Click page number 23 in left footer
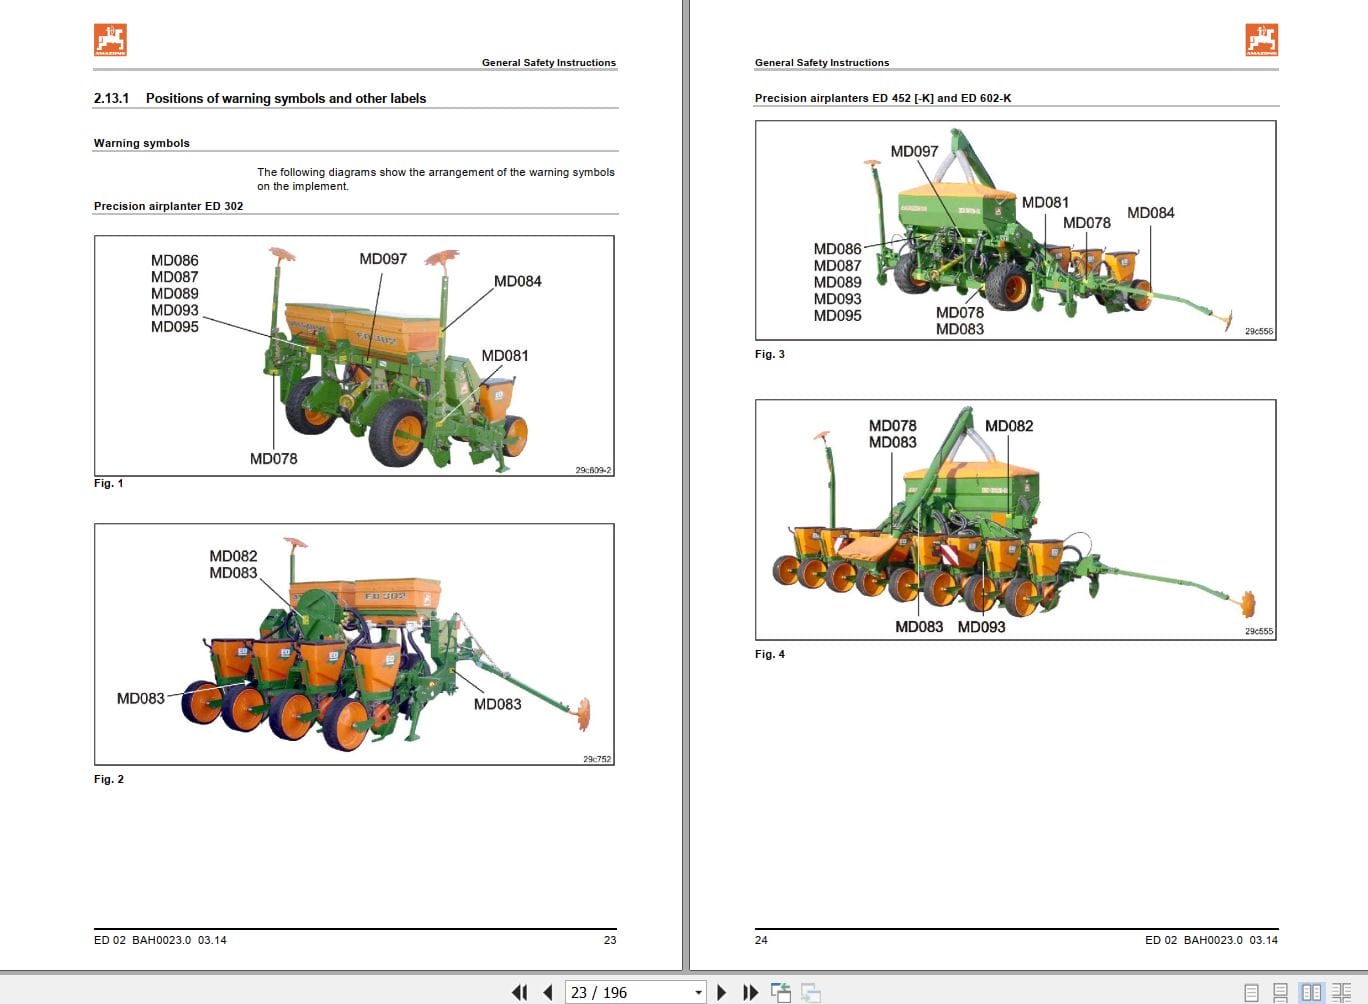The image size is (1368, 1004). (610, 940)
